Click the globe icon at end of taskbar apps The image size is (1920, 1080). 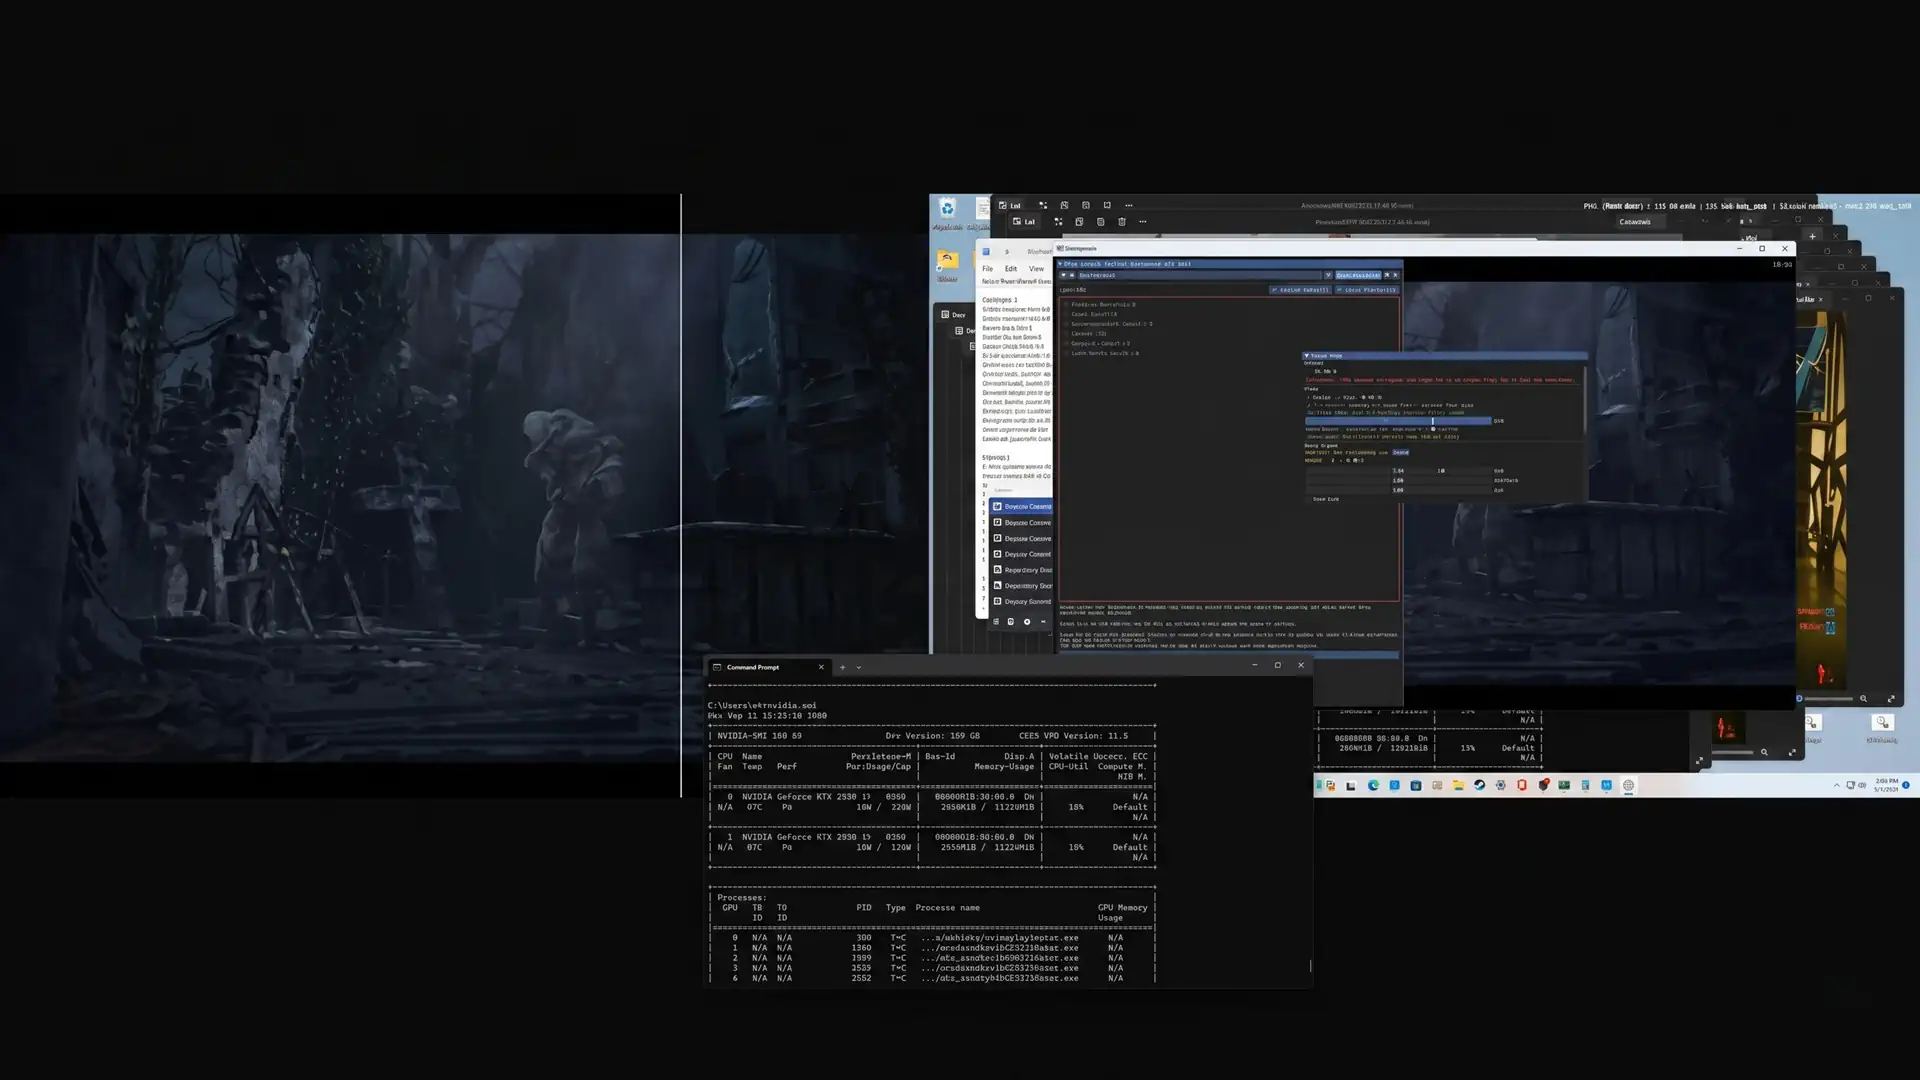point(1628,786)
